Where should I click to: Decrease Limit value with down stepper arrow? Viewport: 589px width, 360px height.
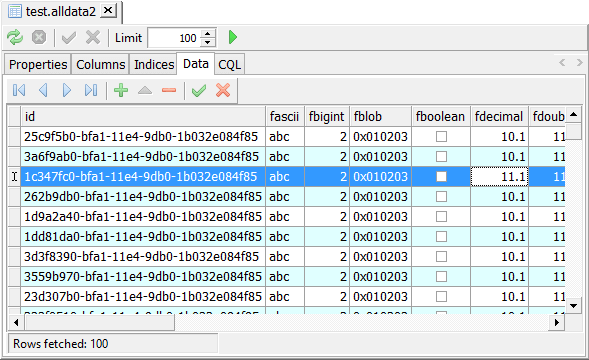click(x=208, y=42)
